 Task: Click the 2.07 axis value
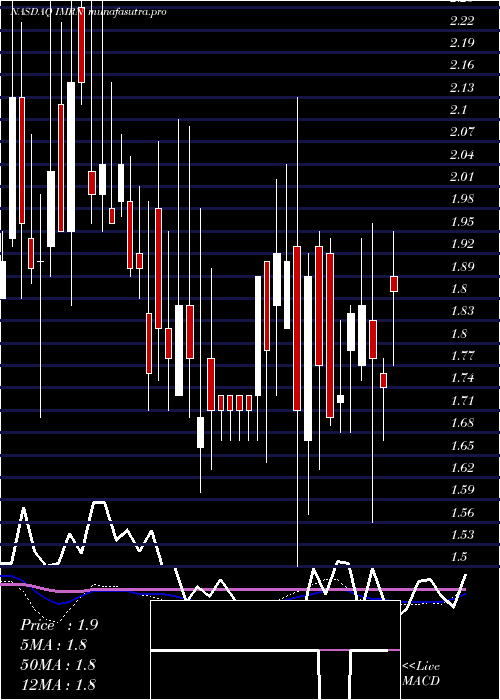coord(462,132)
